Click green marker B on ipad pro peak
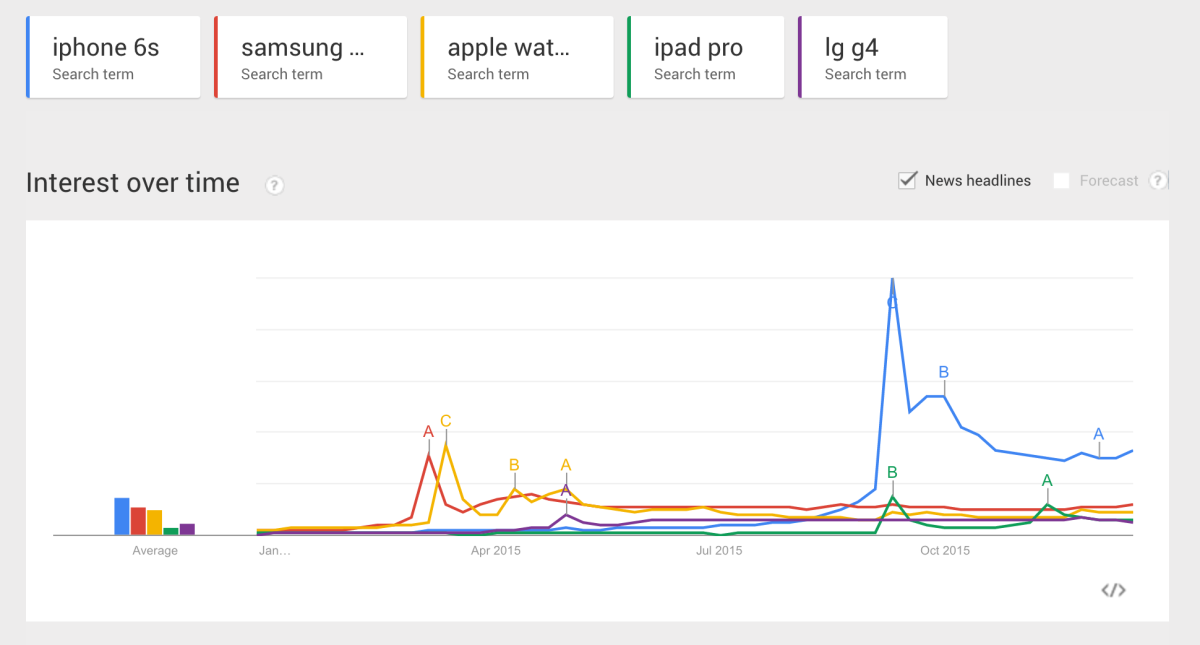Image resolution: width=1200 pixels, height=645 pixels. pyautogui.click(x=893, y=470)
